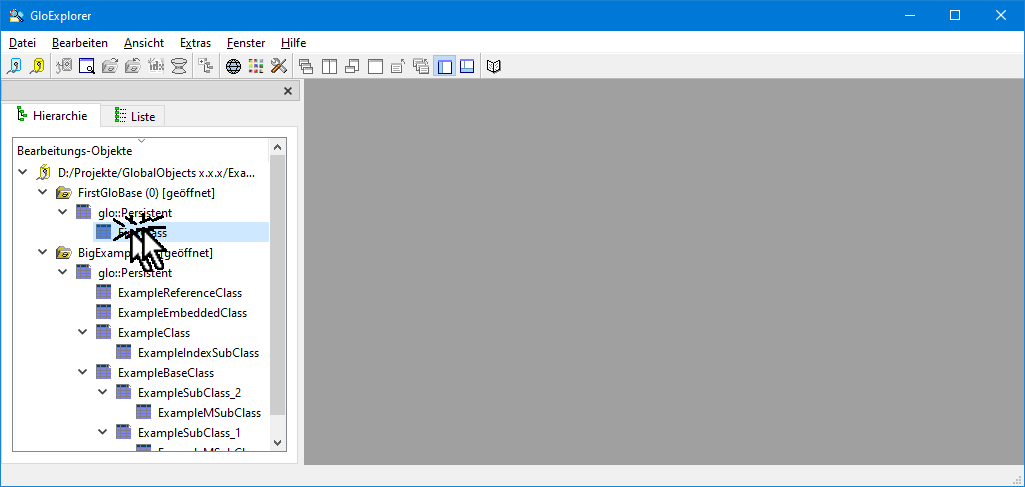Toggle the bottom panel view
1025x487 pixels.
pyautogui.click(x=467, y=66)
